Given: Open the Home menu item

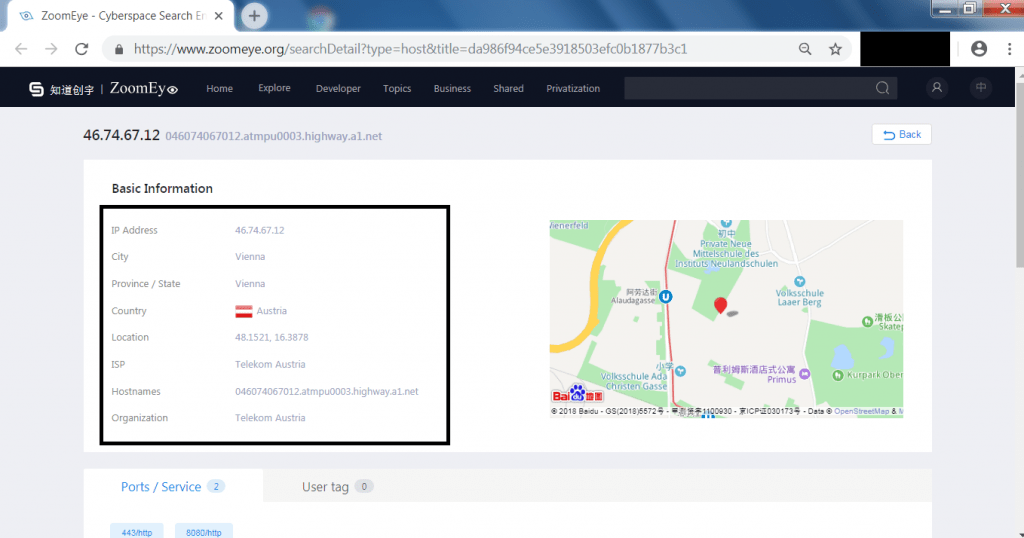Looking at the screenshot, I should tap(219, 88).
